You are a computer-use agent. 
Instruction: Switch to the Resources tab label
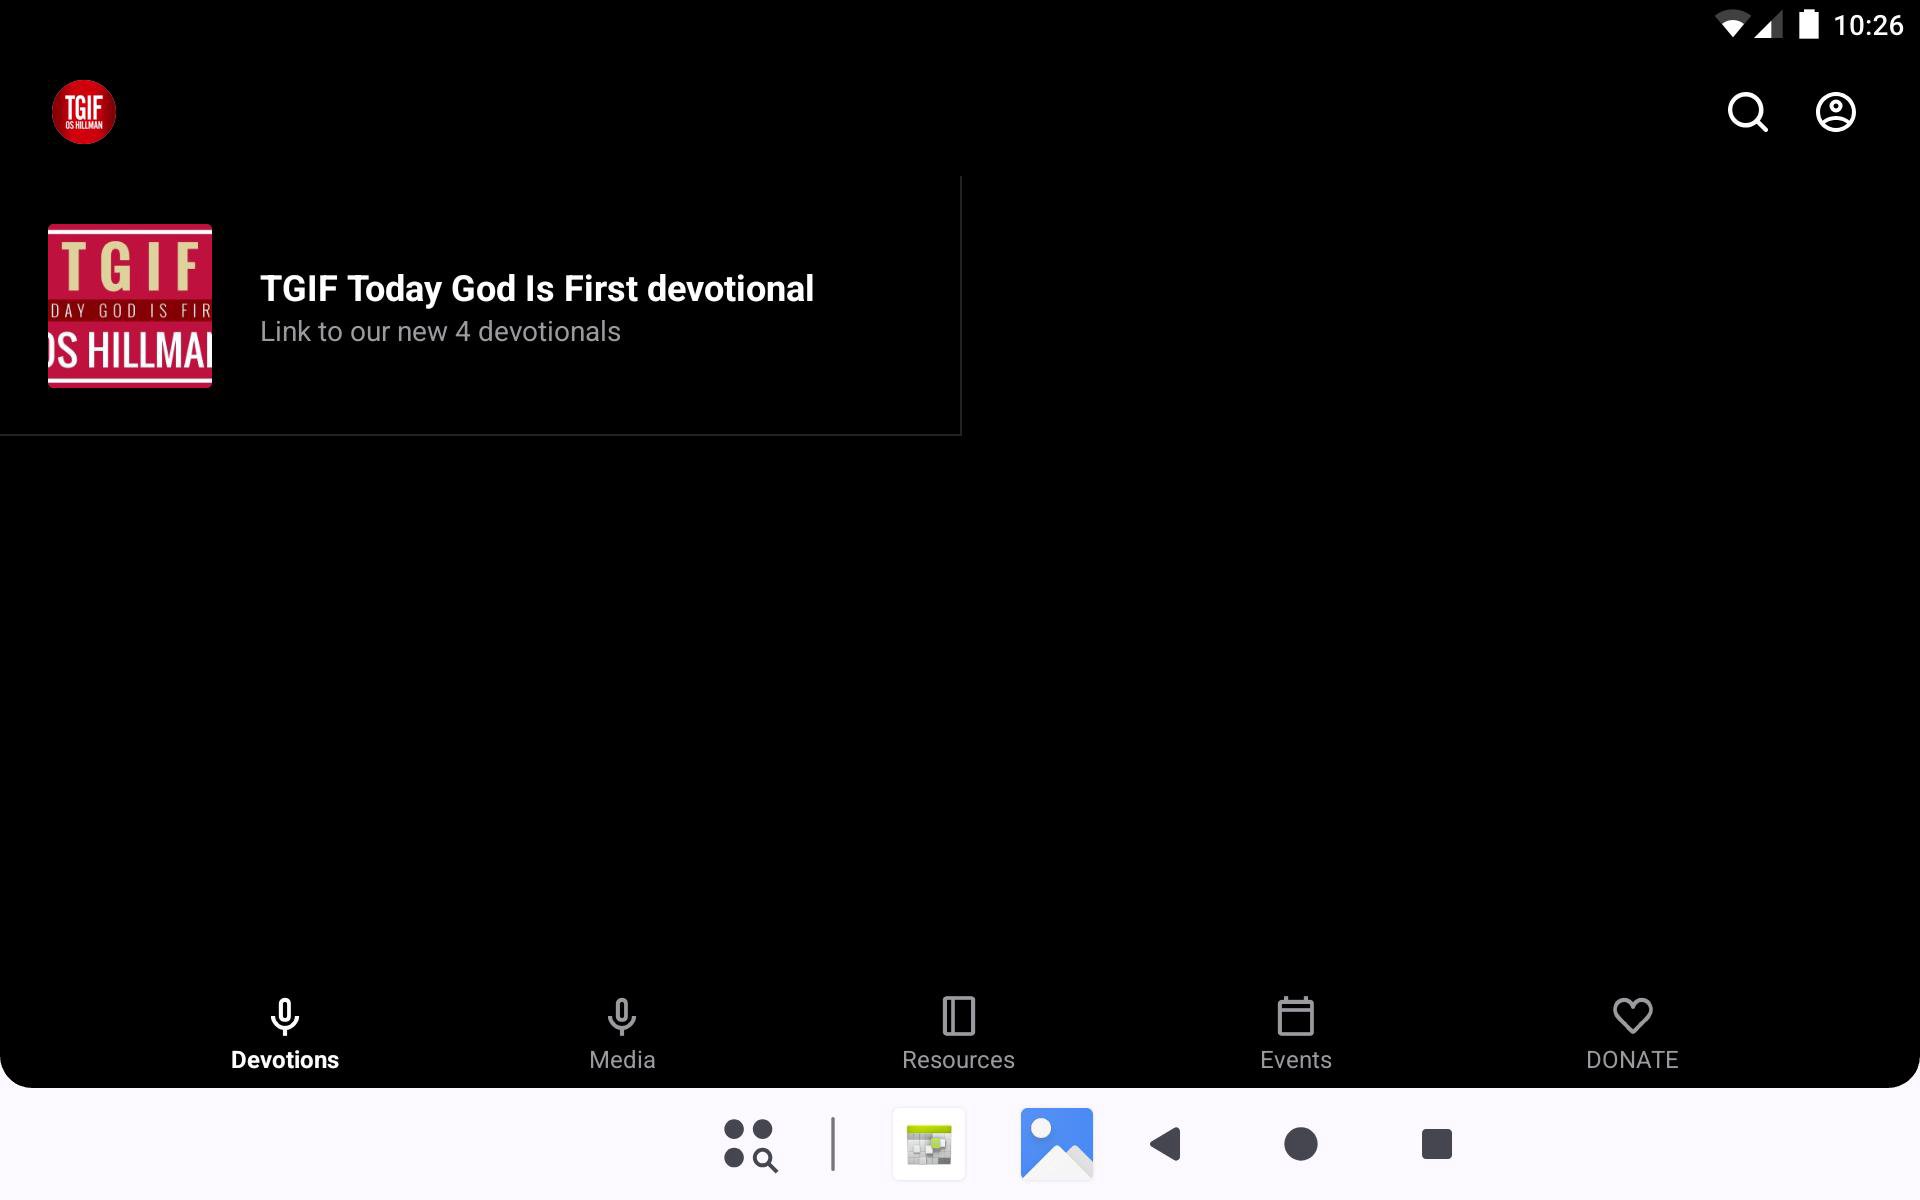coord(958,1060)
